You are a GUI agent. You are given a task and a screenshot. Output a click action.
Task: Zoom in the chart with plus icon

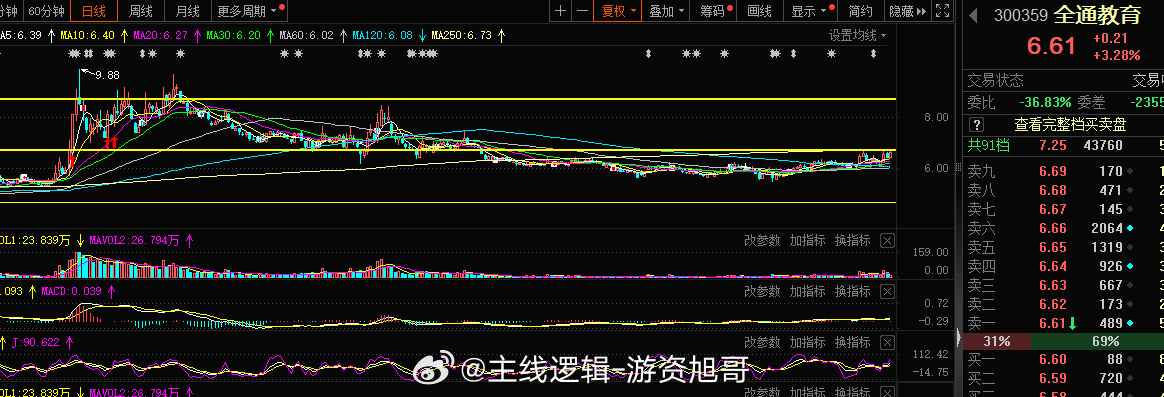tap(560, 11)
